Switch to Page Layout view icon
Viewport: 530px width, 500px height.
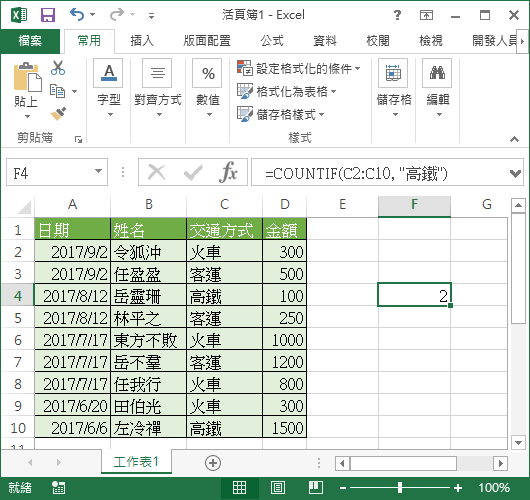(x=278, y=487)
